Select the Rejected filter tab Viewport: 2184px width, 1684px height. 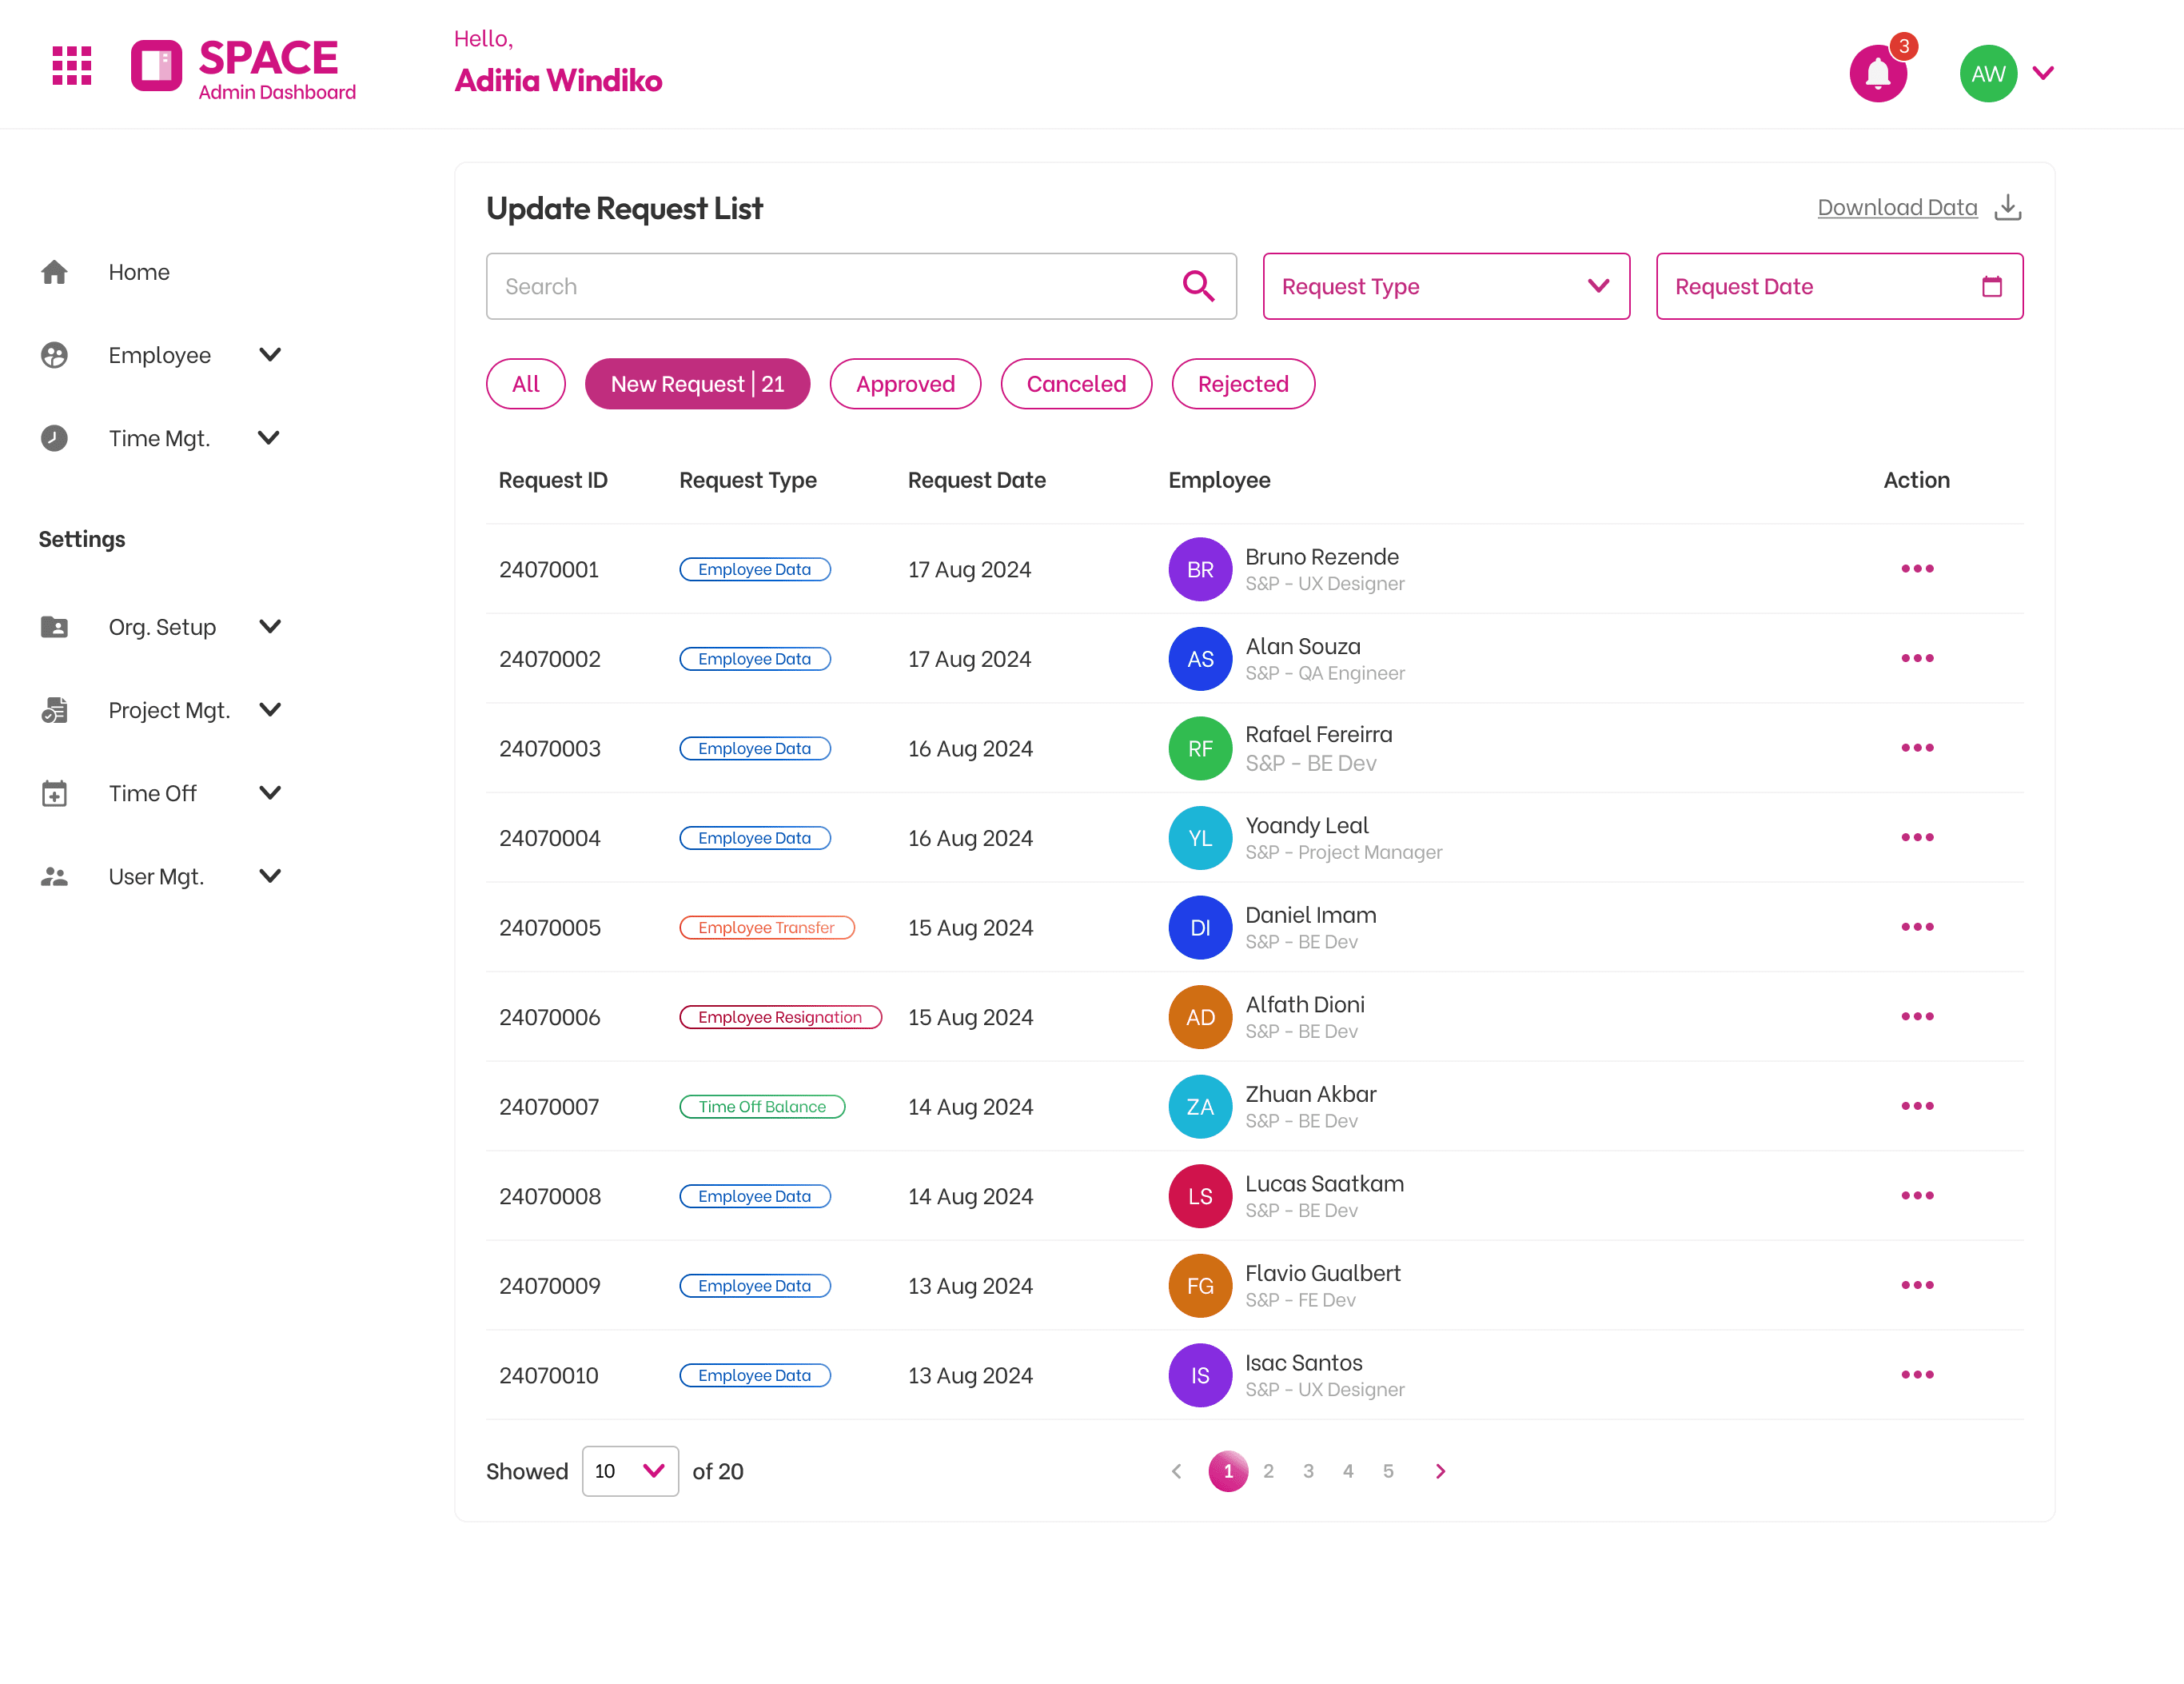(x=1242, y=383)
